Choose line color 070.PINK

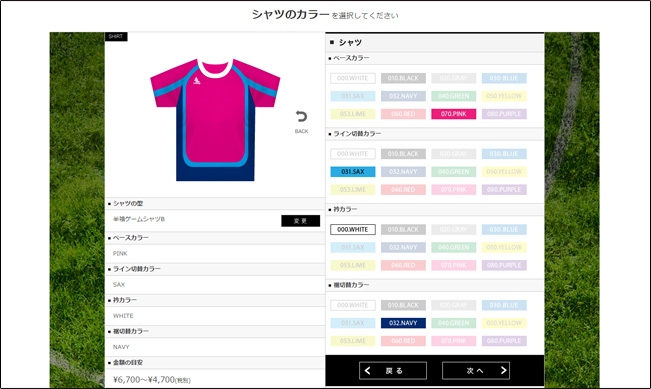pyautogui.click(x=454, y=189)
